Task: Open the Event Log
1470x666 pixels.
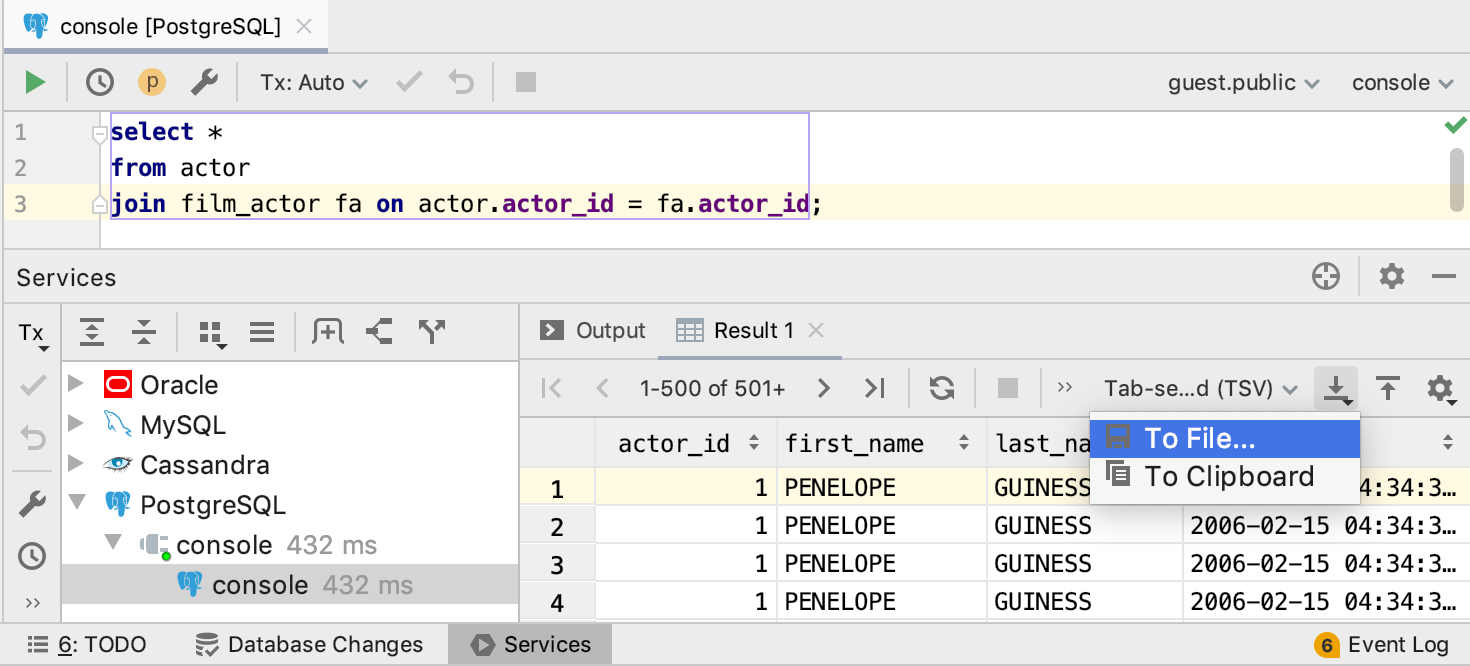Action: click(x=1383, y=645)
